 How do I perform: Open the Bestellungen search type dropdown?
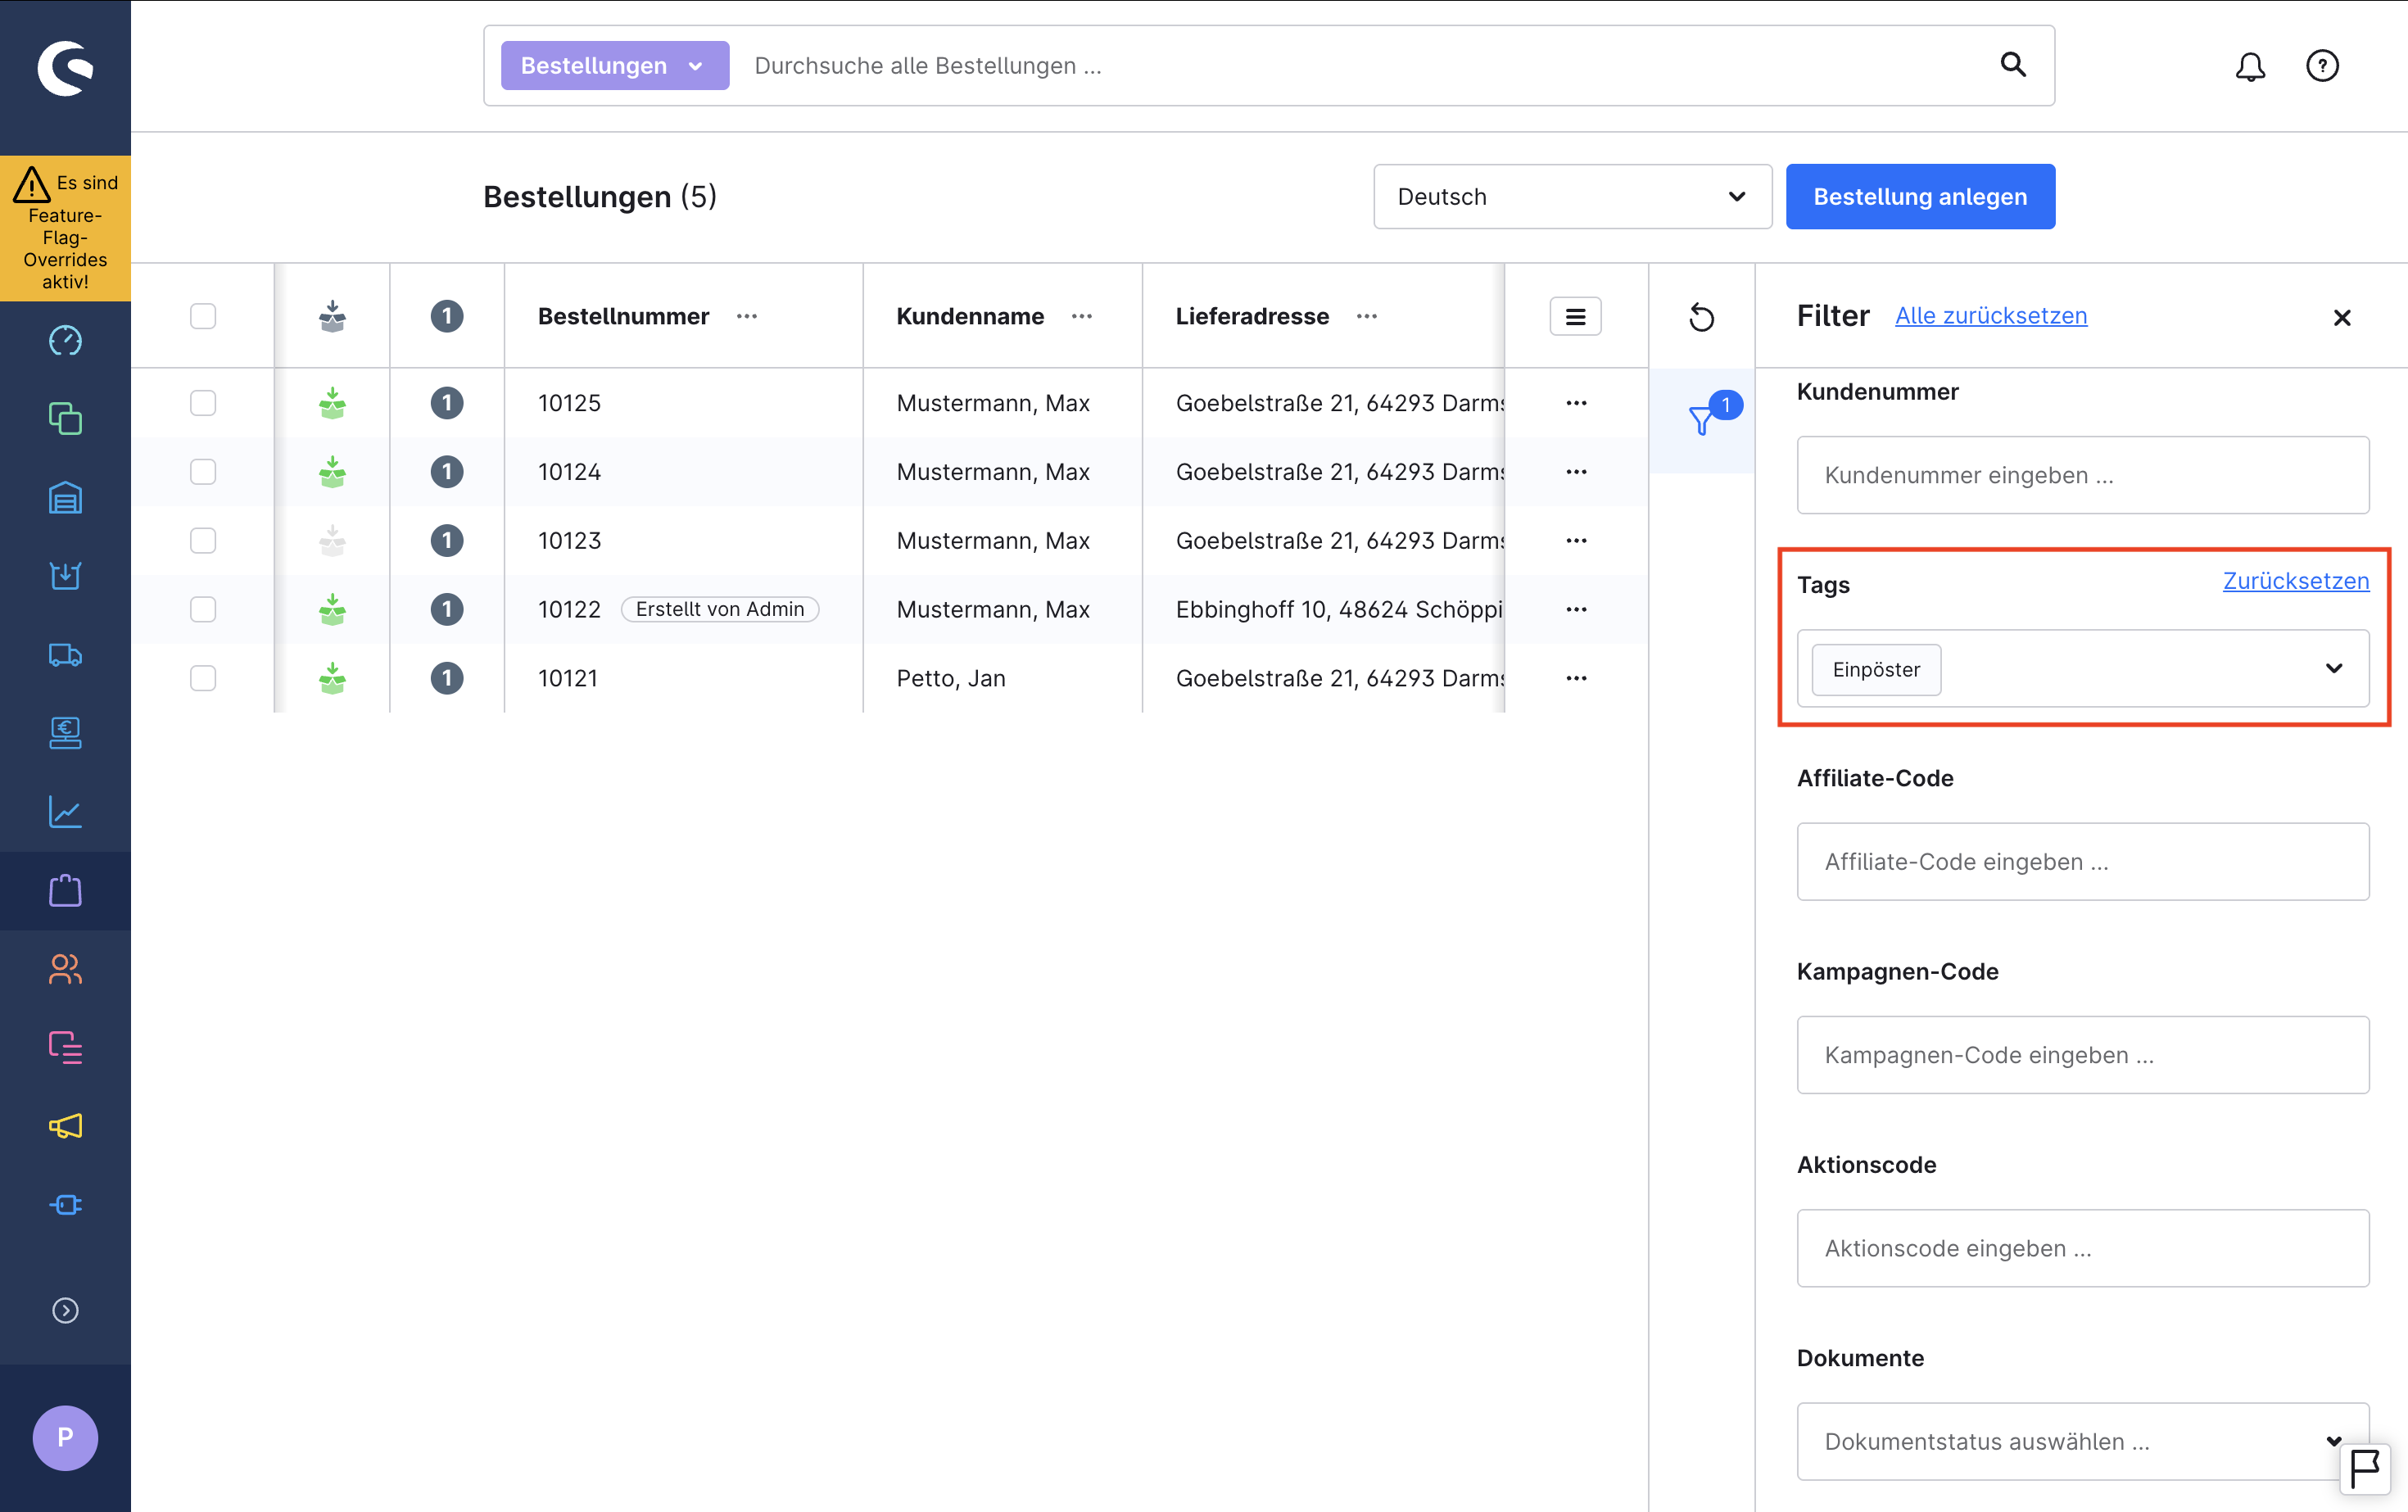(614, 66)
